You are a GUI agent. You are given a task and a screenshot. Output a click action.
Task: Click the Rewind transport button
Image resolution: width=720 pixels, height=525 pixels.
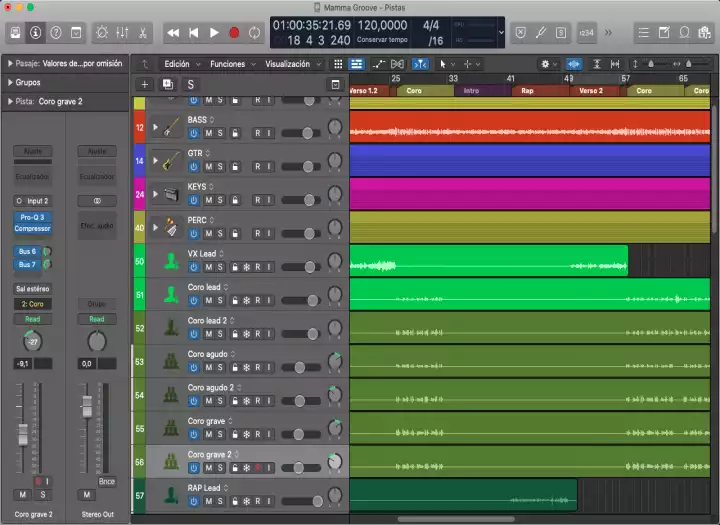(x=173, y=33)
